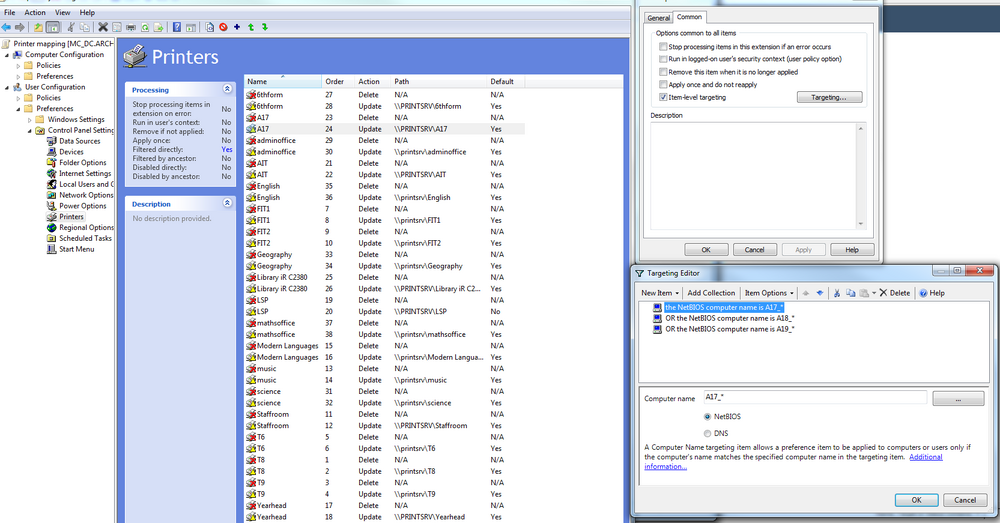Screen dimensions: 1000x523
Task: Click the computer icon for the A19_* targeting item
Action: (658, 329)
